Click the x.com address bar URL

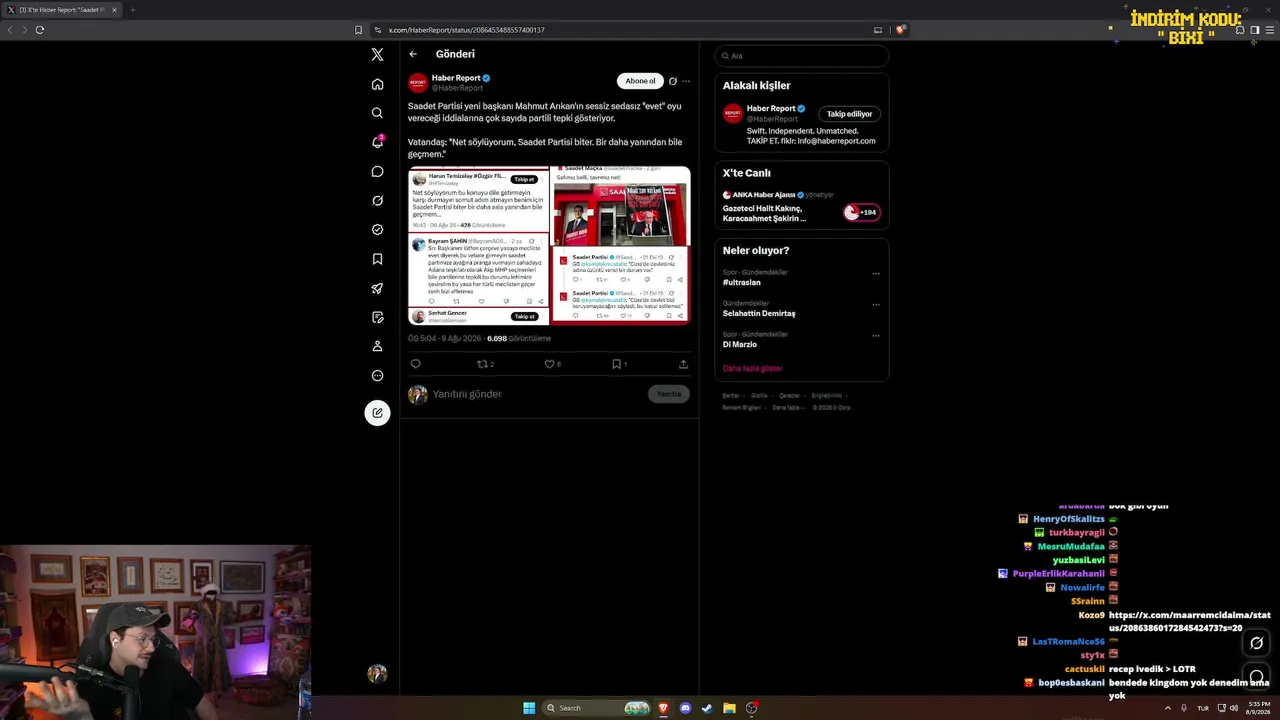click(466, 30)
